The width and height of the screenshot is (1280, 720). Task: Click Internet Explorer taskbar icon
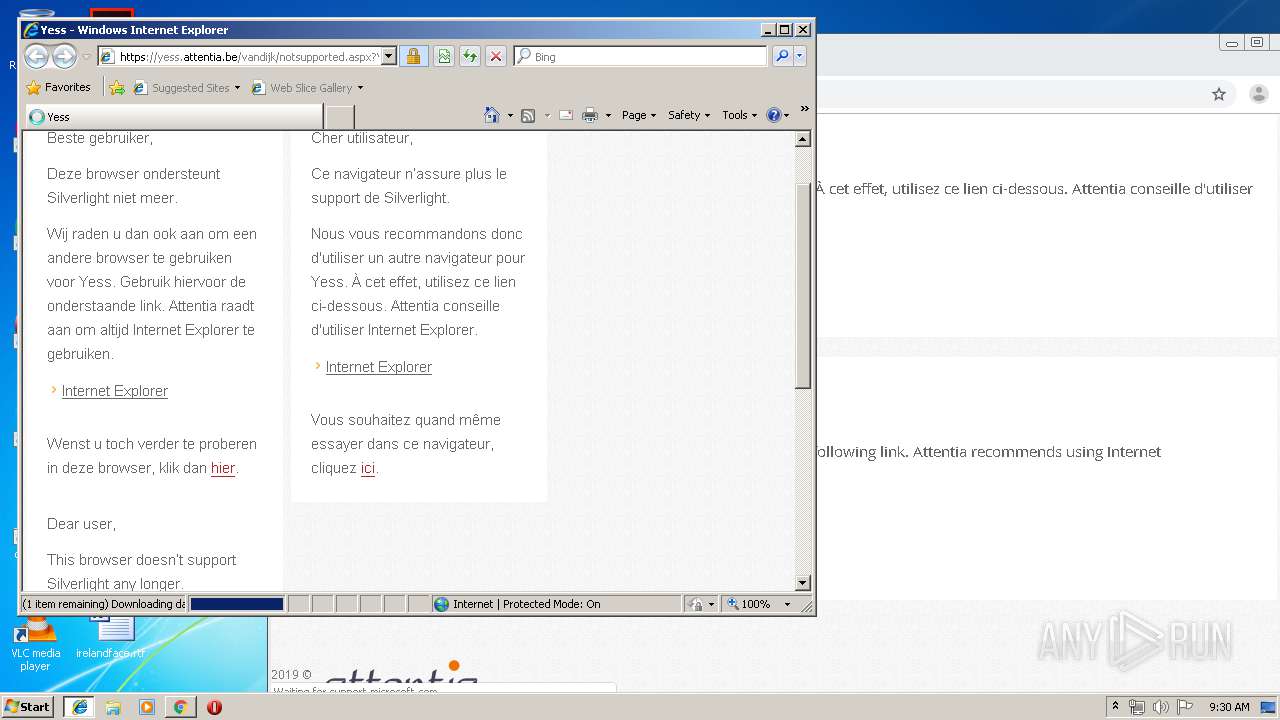[79, 707]
